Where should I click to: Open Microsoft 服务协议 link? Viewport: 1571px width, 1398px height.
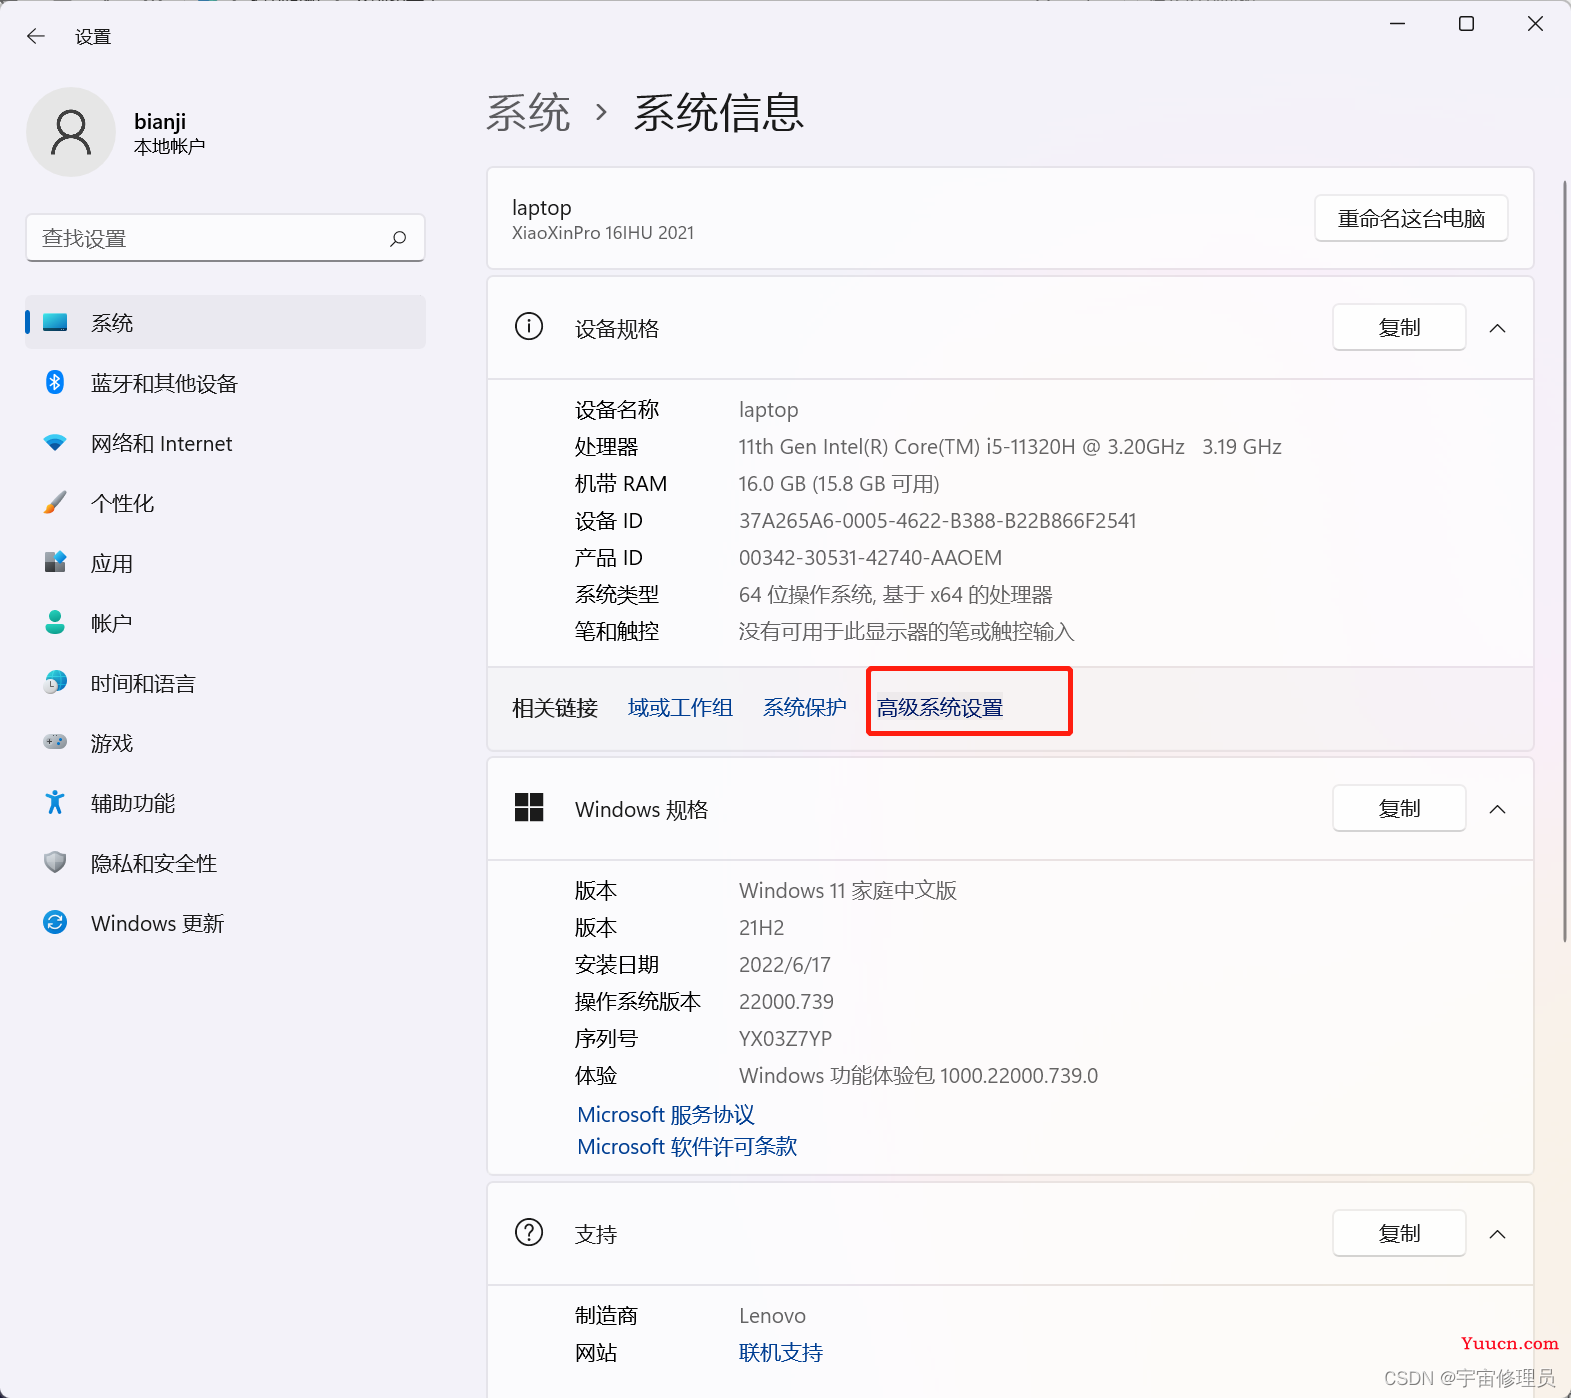tap(666, 1114)
